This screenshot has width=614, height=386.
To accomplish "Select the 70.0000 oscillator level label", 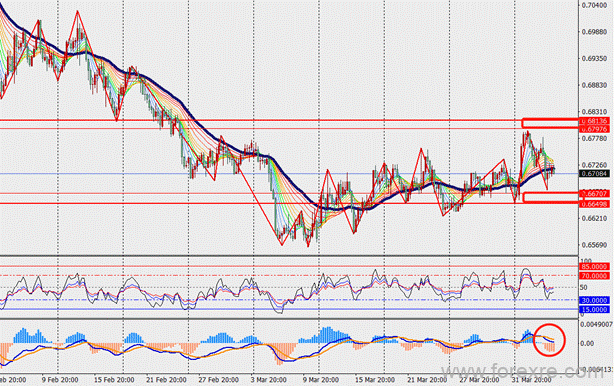I will pos(594,276).
